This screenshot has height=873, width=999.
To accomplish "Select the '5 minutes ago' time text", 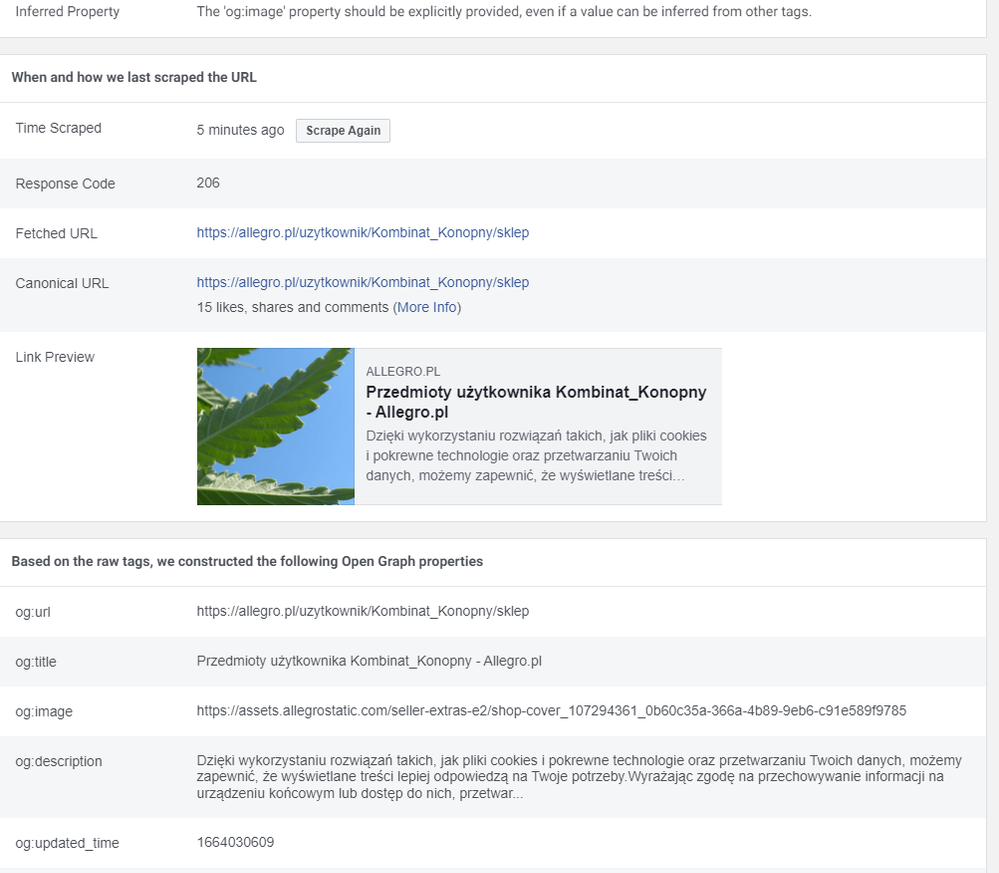I will tap(240, 130).
